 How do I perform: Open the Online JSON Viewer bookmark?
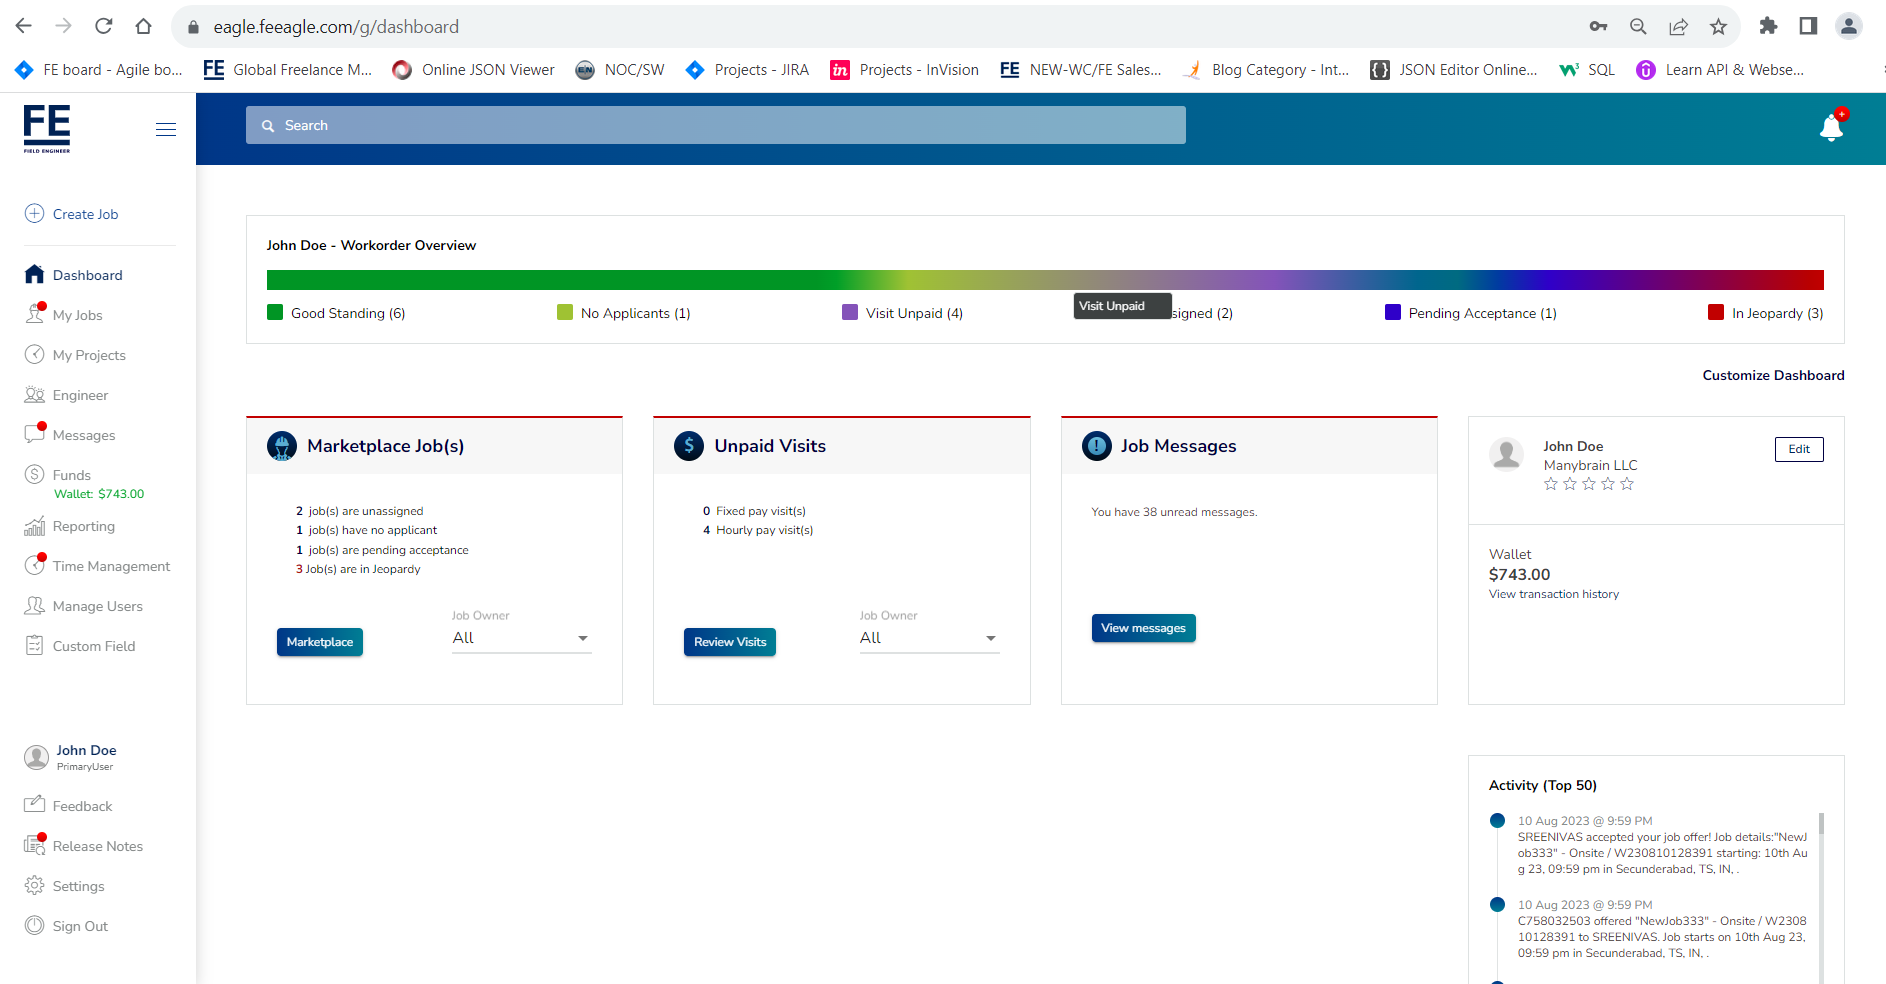click(473, 69)
